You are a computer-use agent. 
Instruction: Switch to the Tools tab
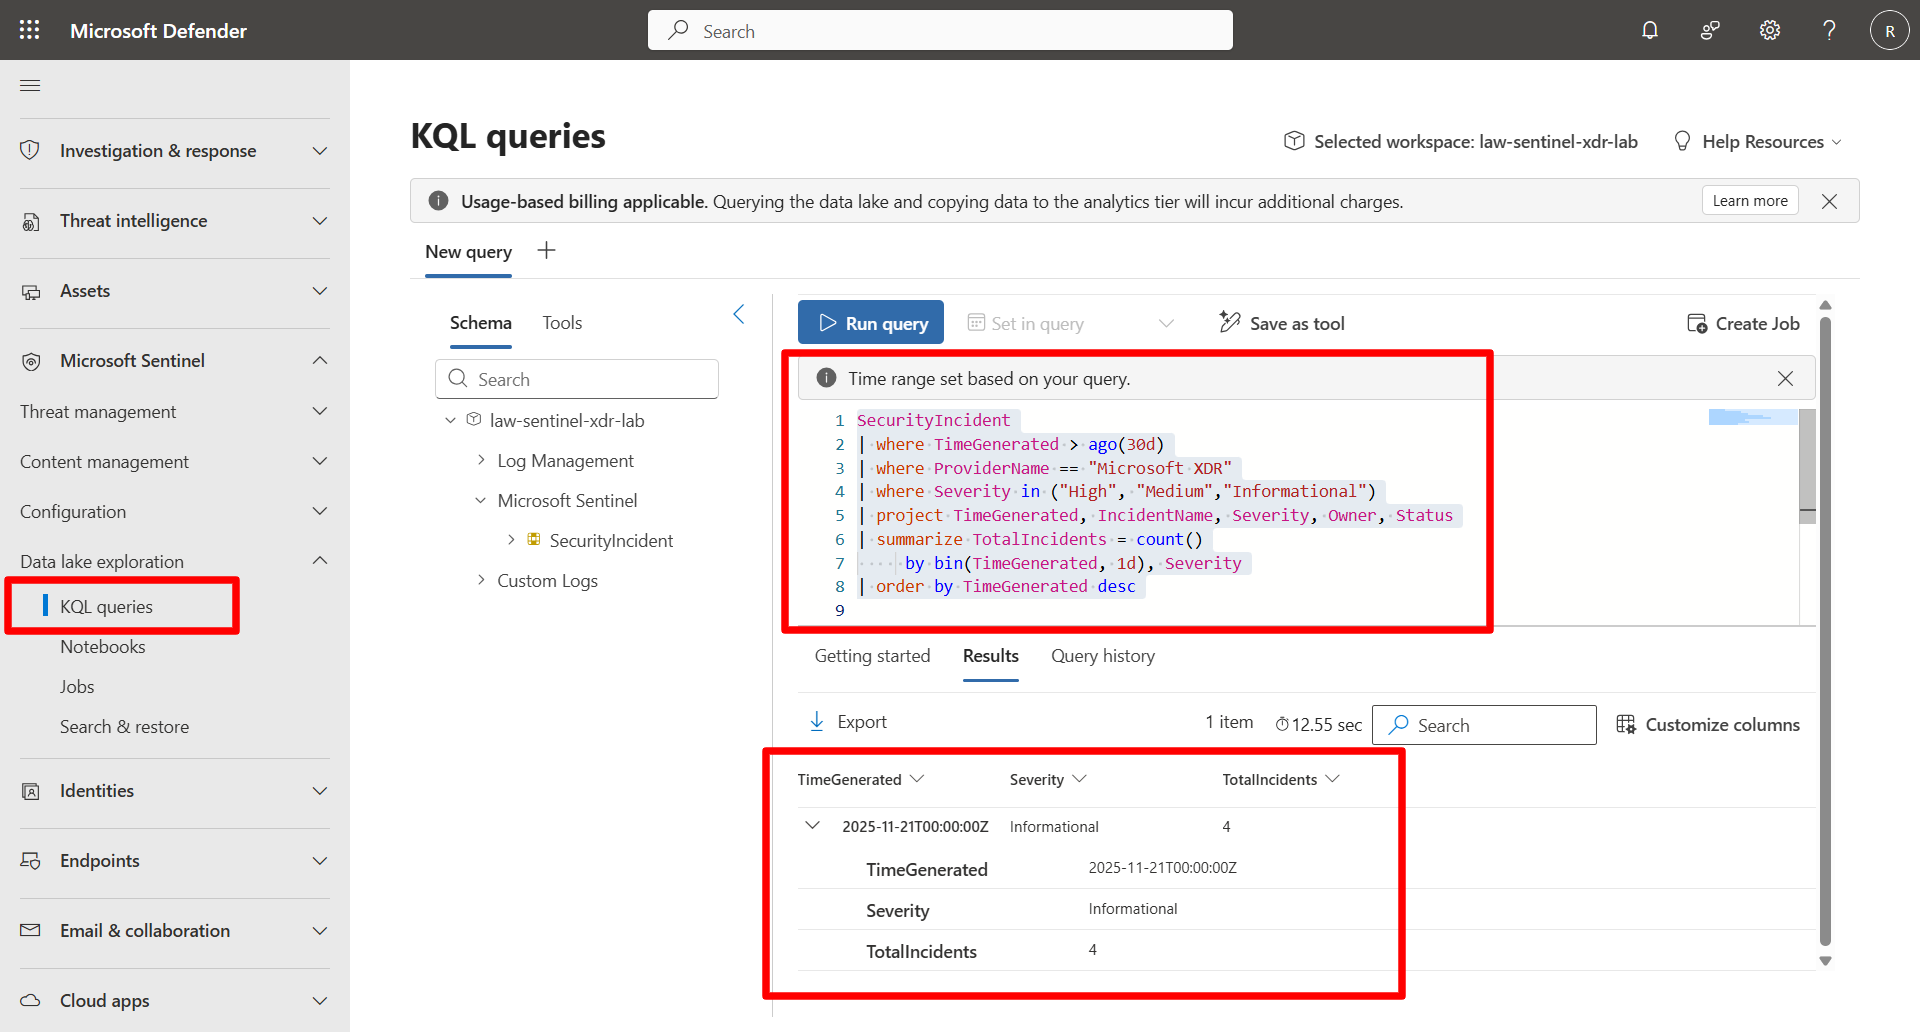point(562,323)
